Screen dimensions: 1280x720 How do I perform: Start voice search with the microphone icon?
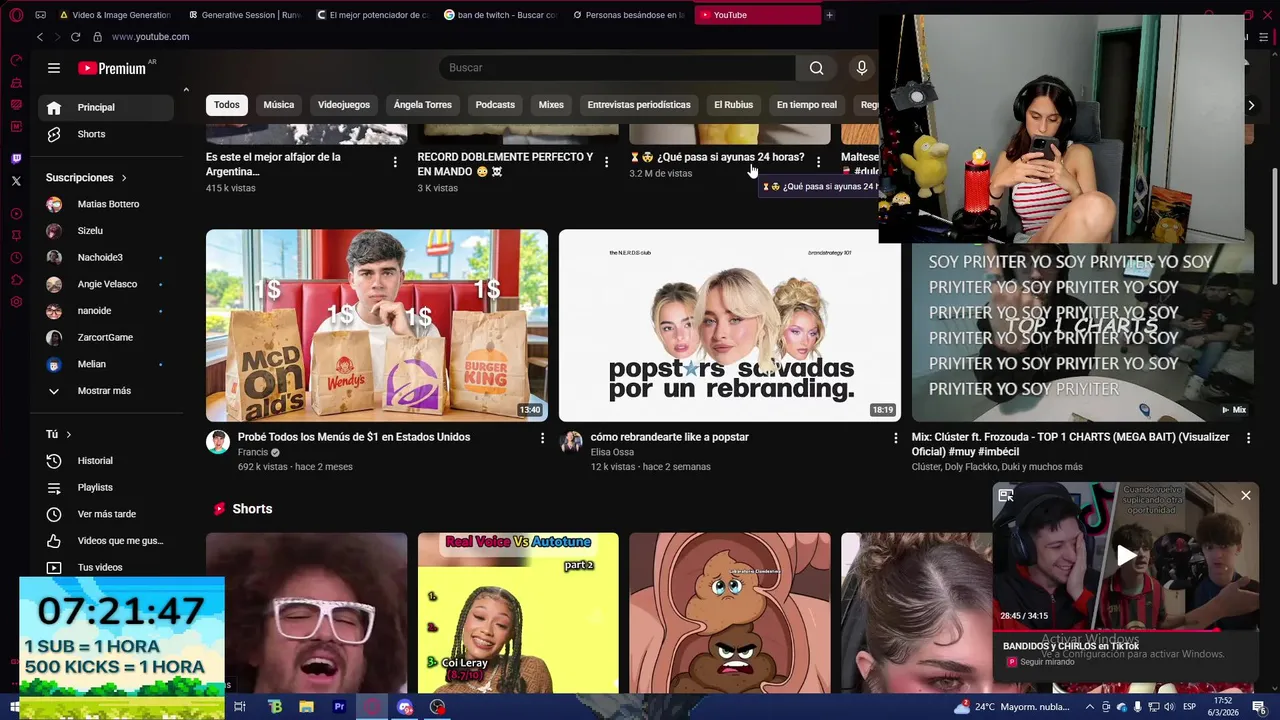862,68
